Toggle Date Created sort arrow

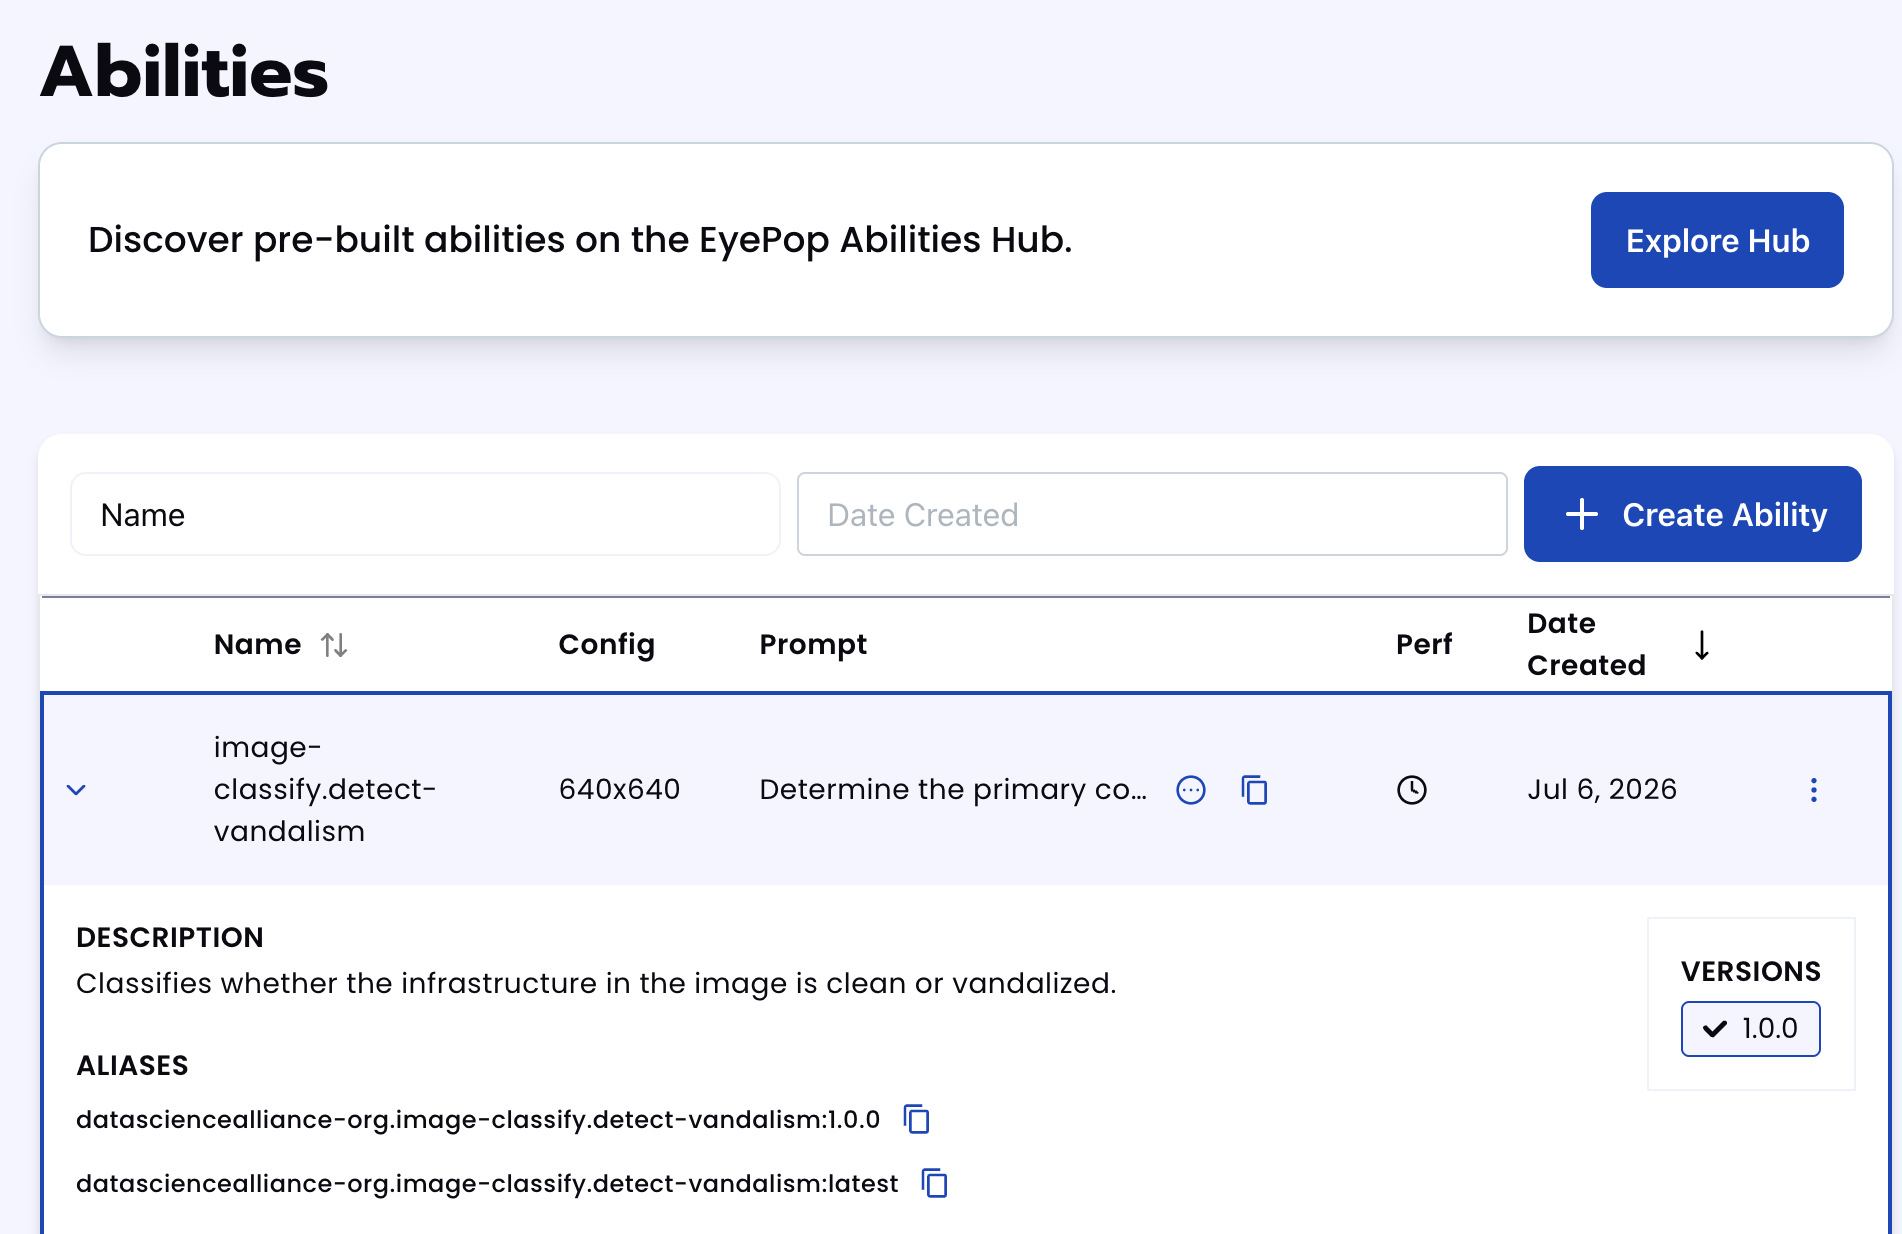[1701, 645]
